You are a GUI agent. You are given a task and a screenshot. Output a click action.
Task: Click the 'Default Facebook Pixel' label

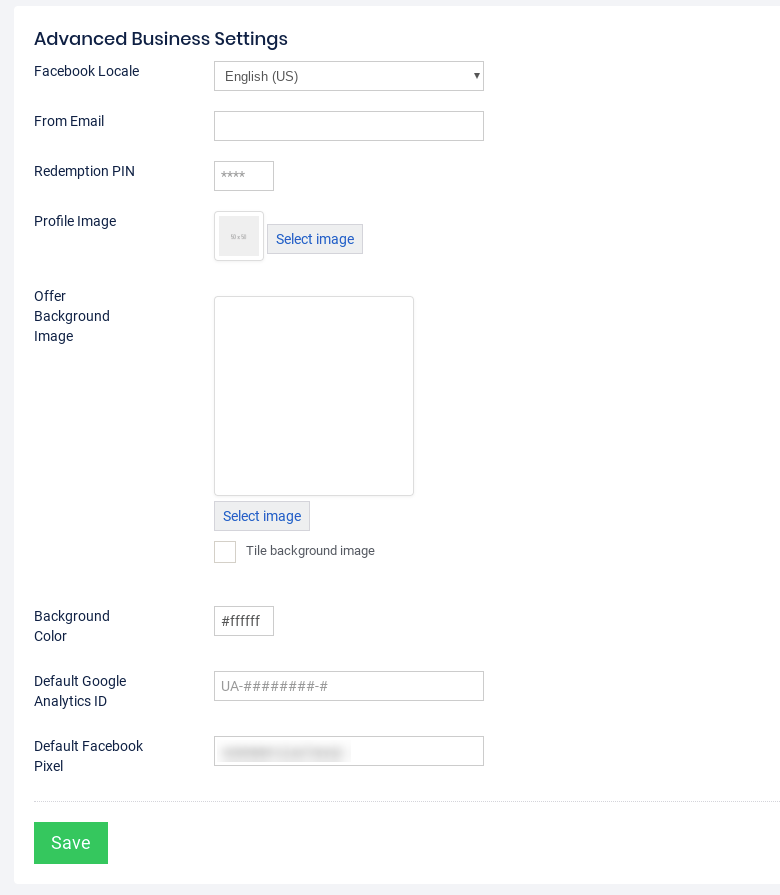(x=88, y=756)
